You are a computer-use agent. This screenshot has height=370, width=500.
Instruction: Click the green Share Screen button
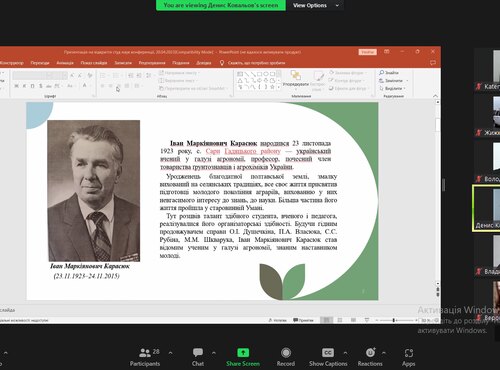(243, 357)
